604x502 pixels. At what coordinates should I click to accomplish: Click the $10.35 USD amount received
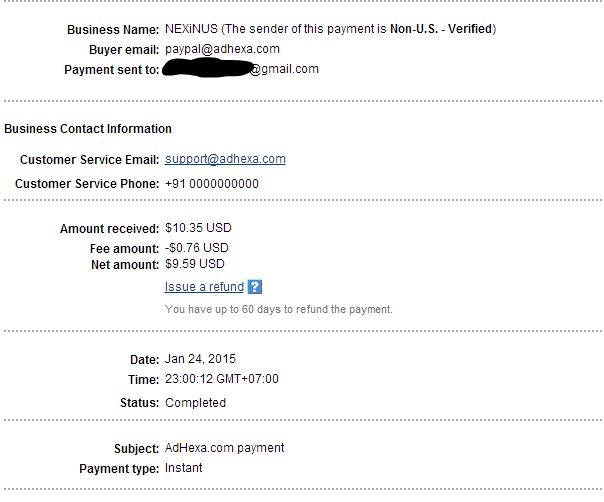(198, 228)
